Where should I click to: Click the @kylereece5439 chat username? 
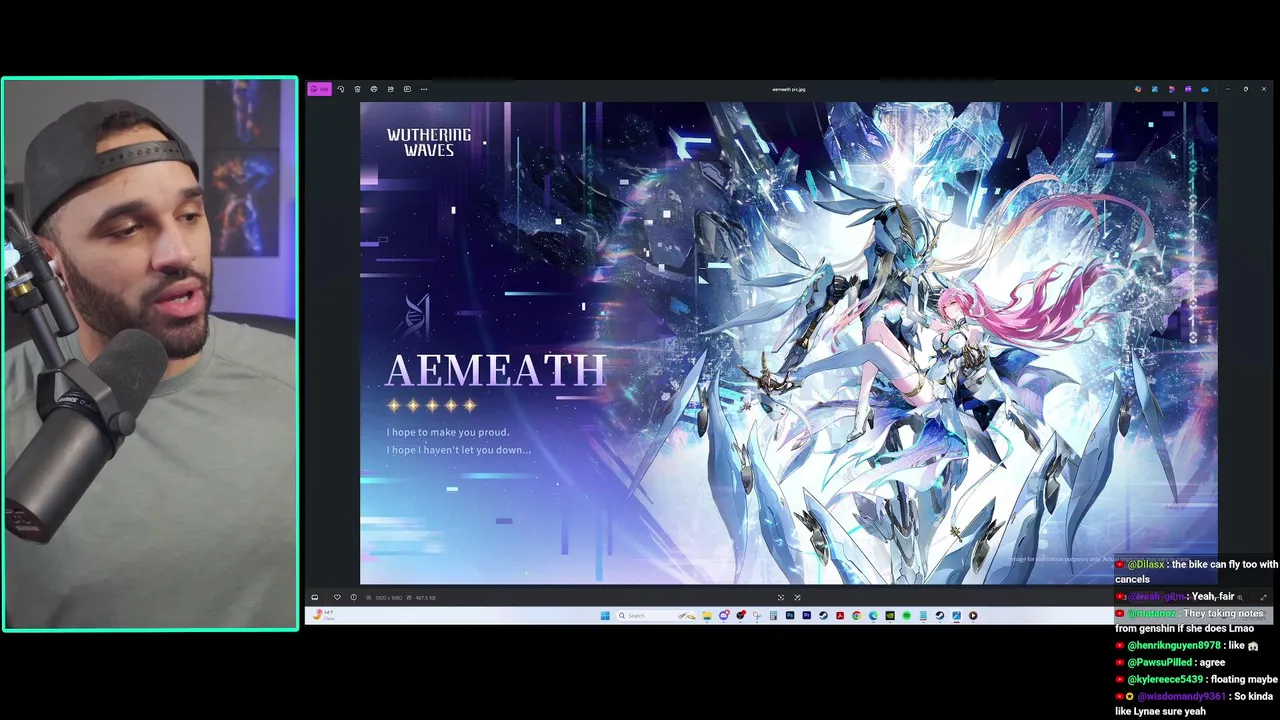[1166, 679]
